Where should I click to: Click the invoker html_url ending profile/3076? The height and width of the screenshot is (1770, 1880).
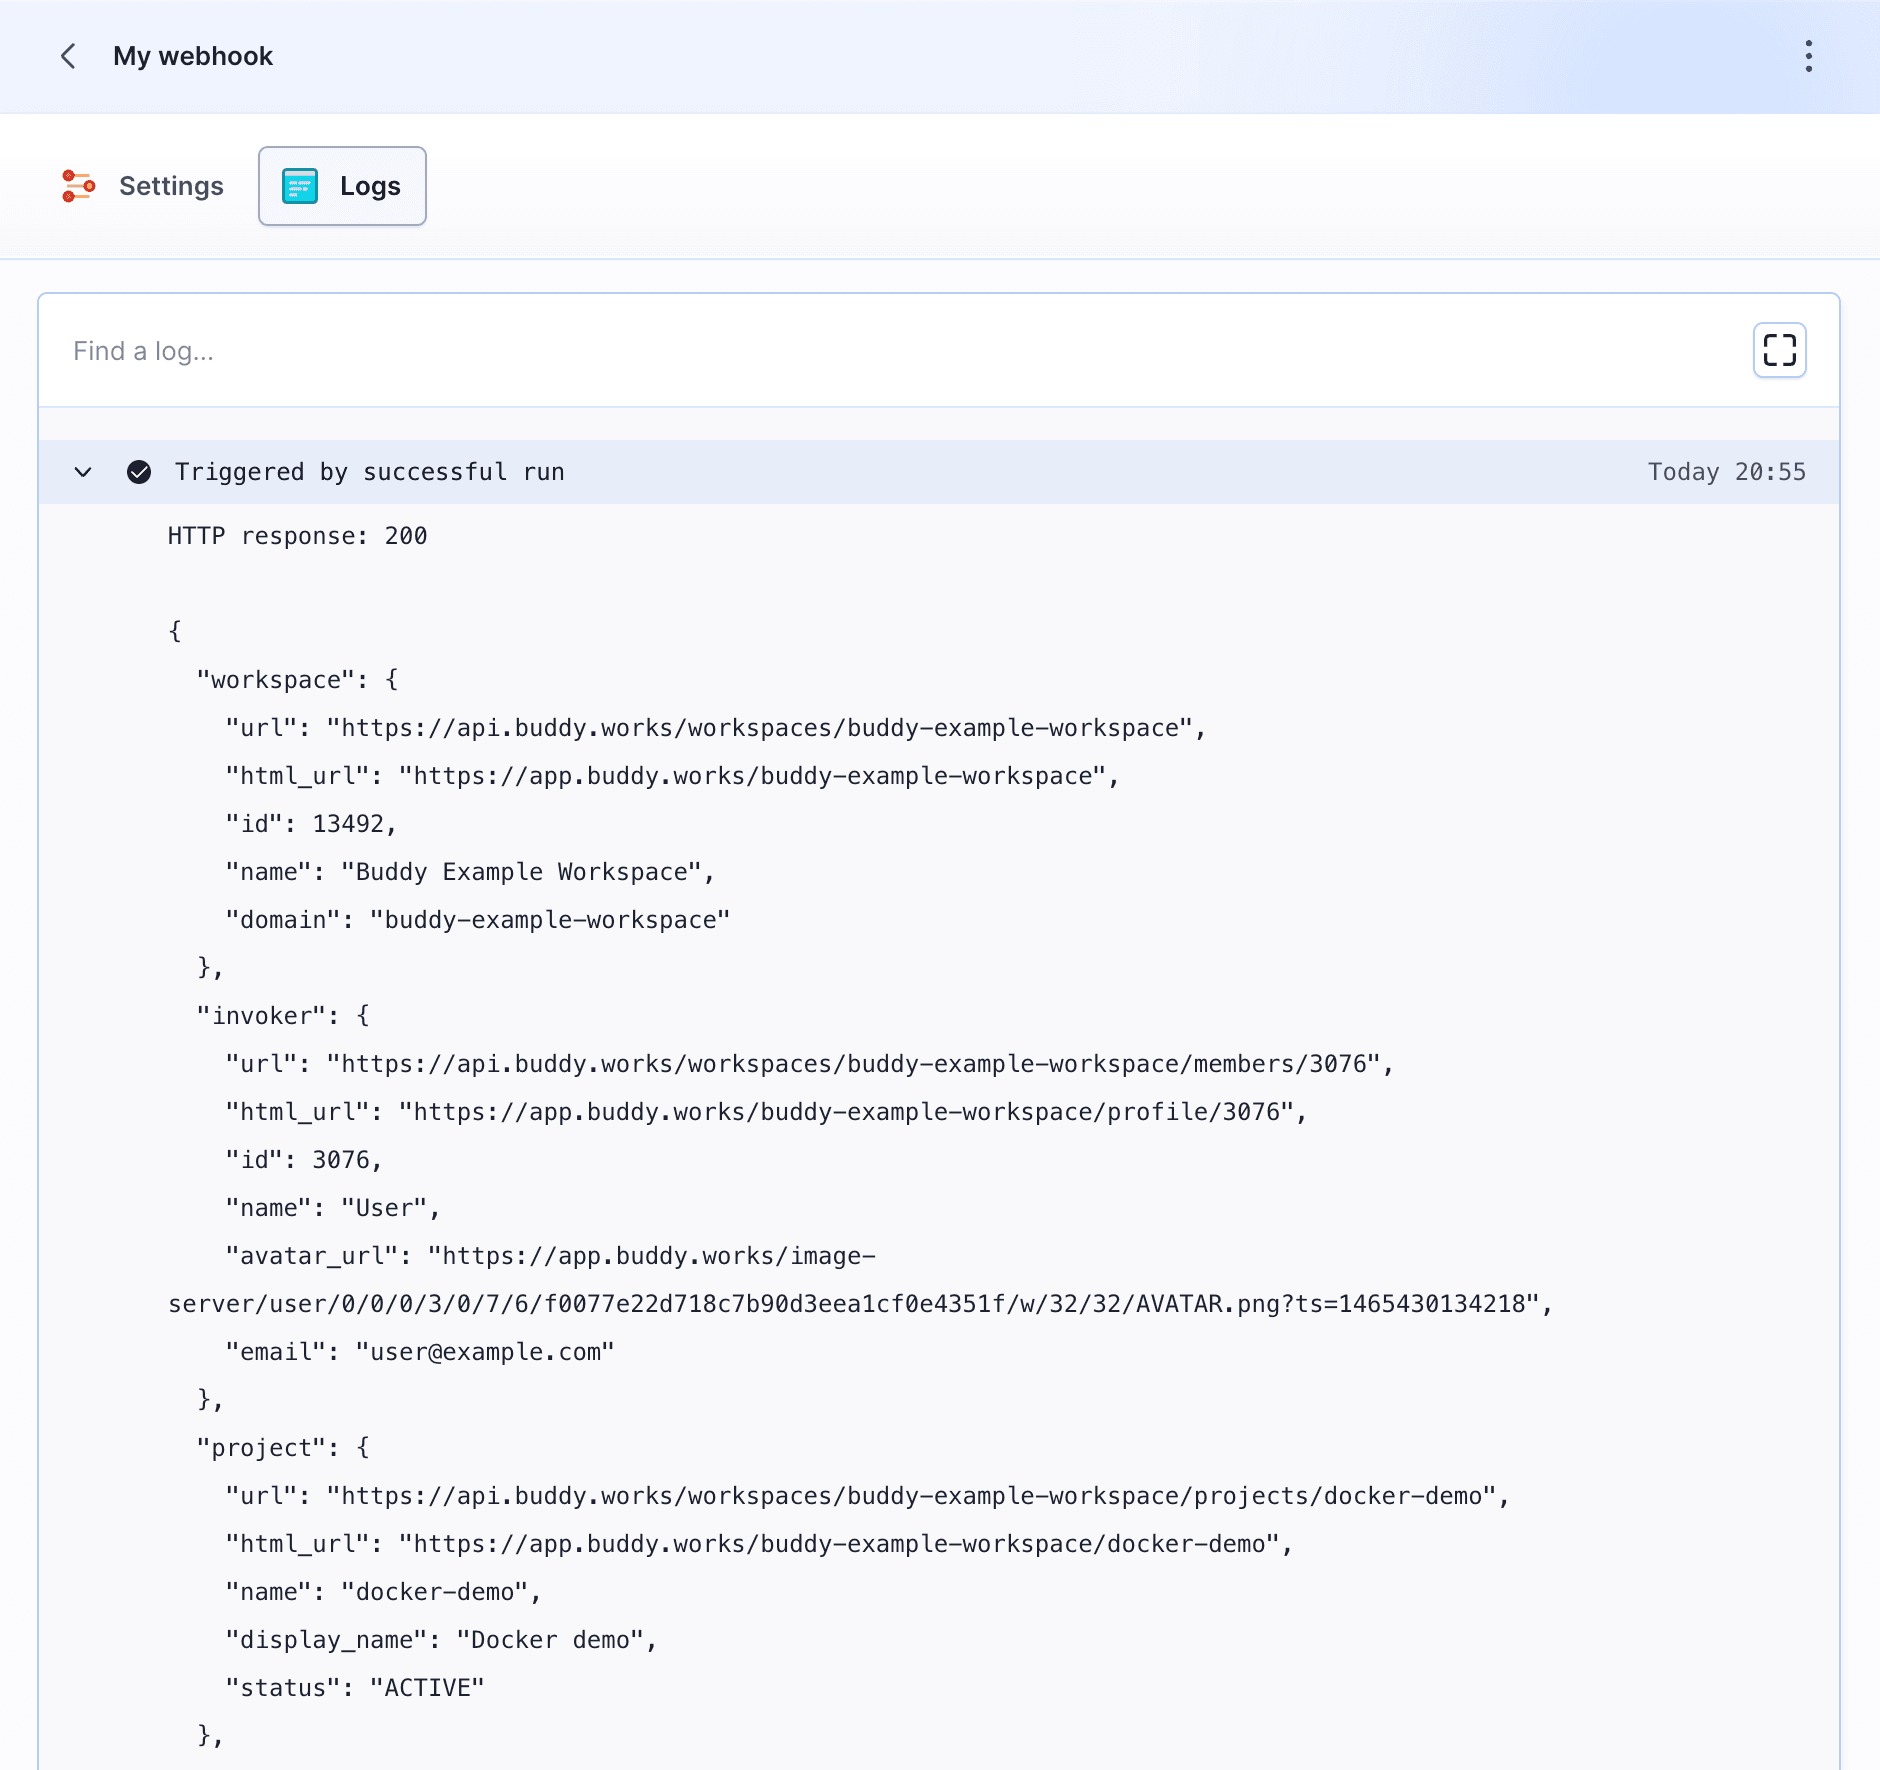coord(766,1112)
